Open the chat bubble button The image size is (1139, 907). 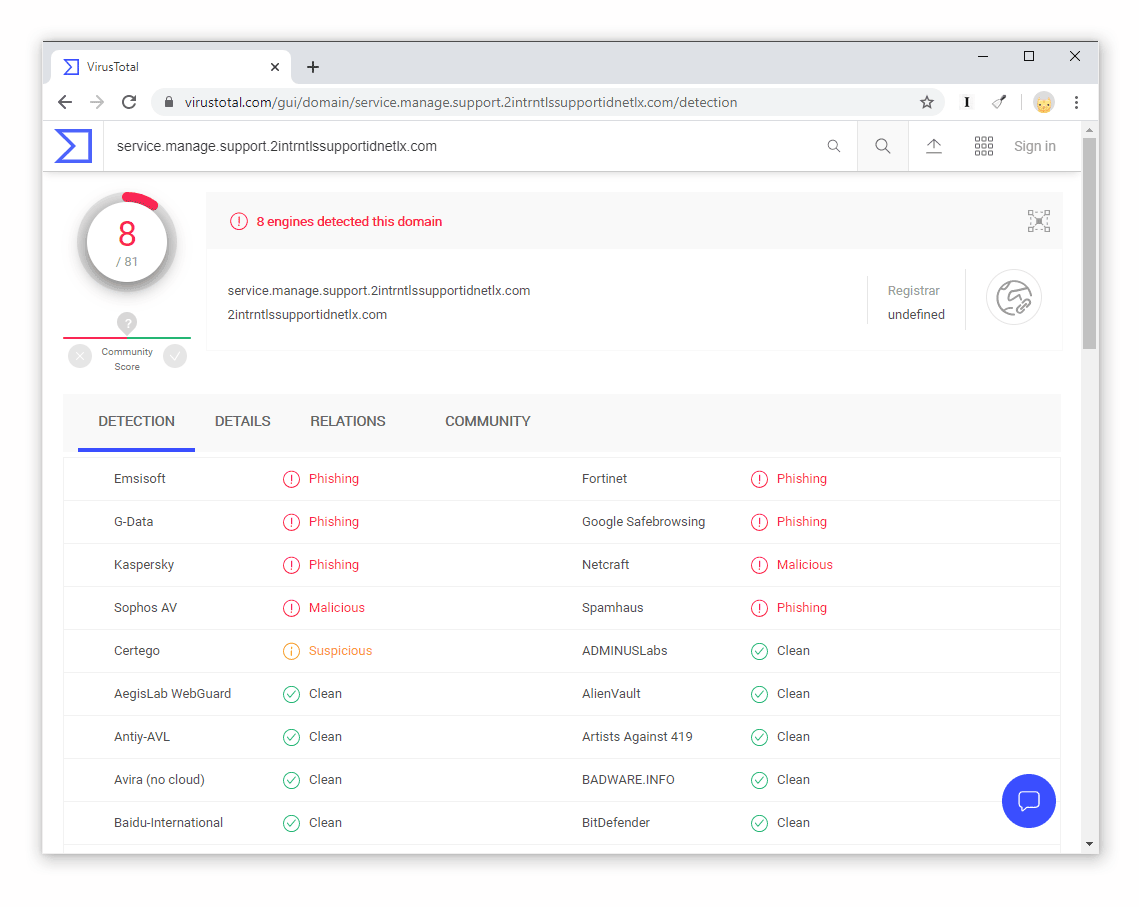tap(1029, 801)
